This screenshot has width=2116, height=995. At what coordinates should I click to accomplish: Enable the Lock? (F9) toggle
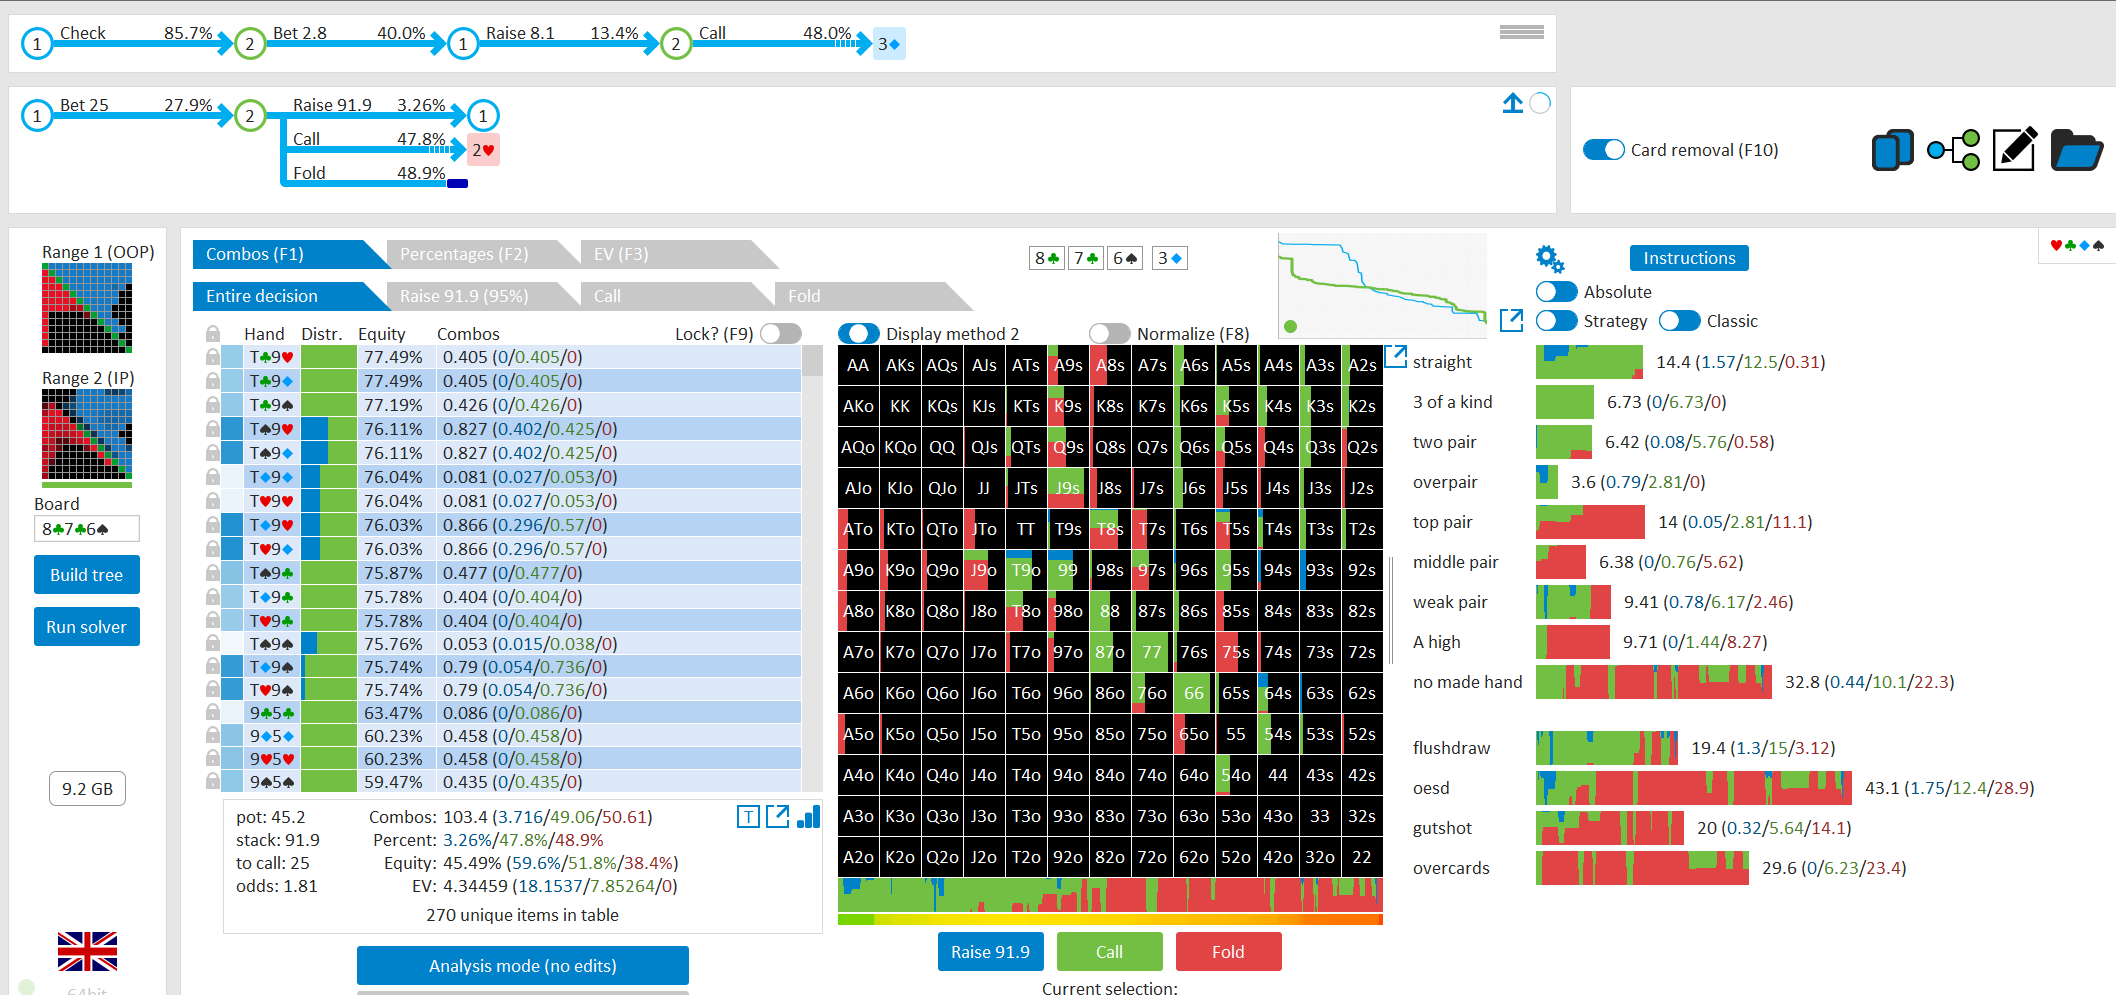coord(781,334)
